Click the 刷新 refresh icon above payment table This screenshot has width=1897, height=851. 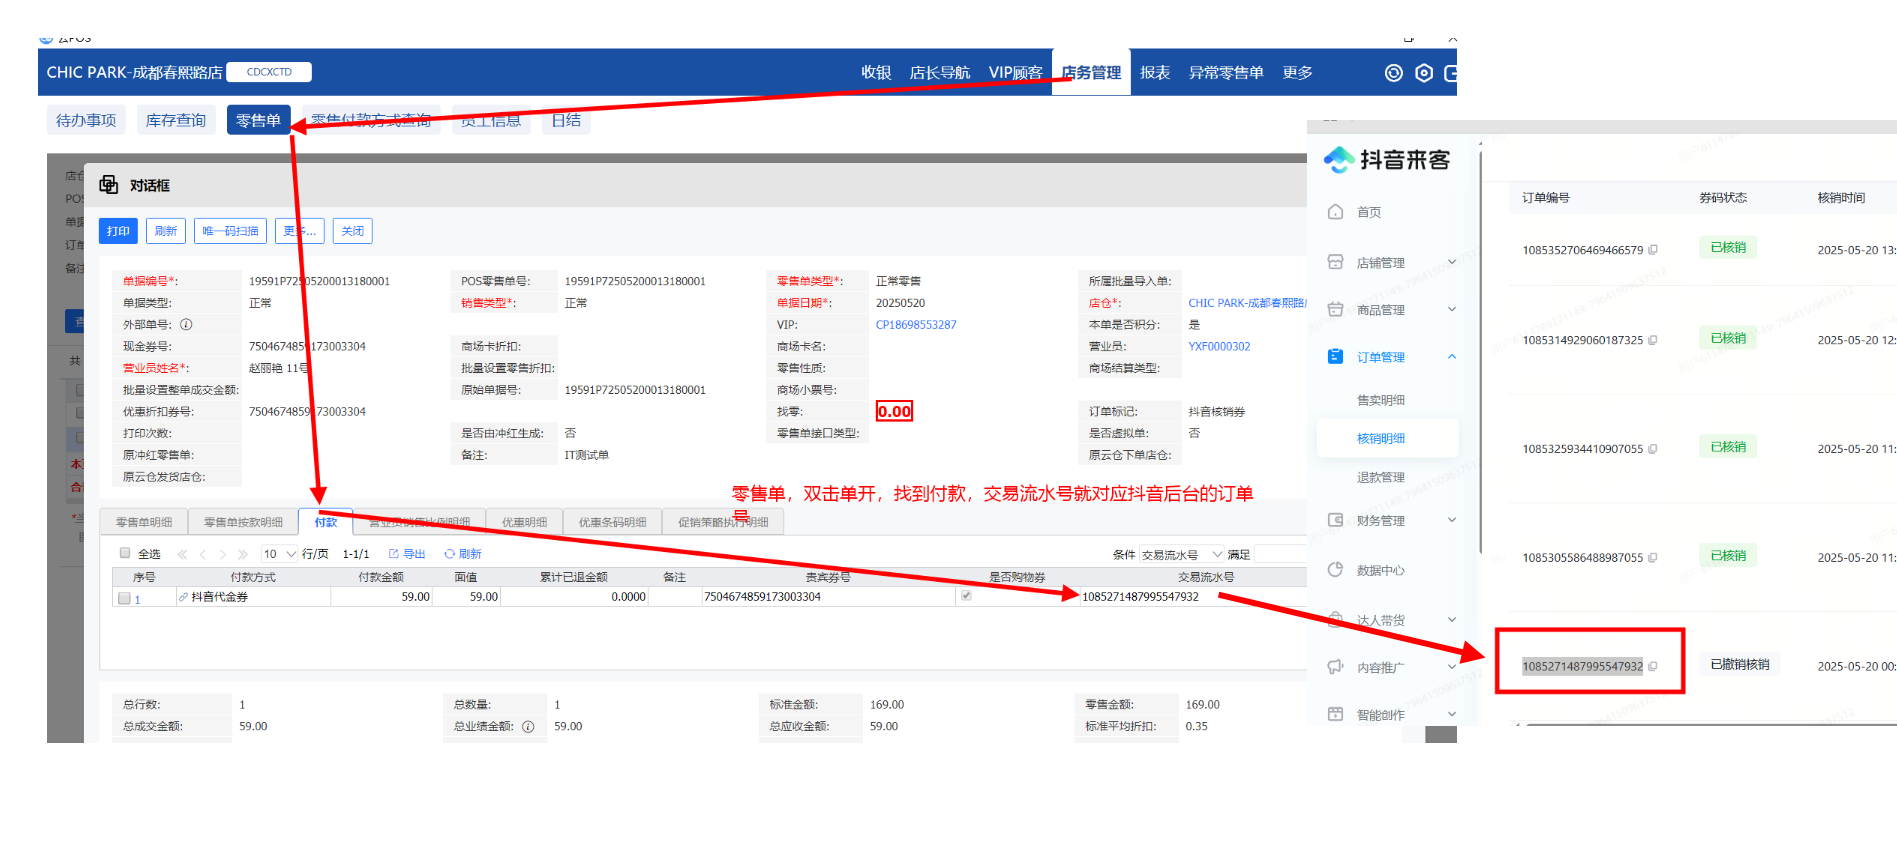click(x=450, y=554)
